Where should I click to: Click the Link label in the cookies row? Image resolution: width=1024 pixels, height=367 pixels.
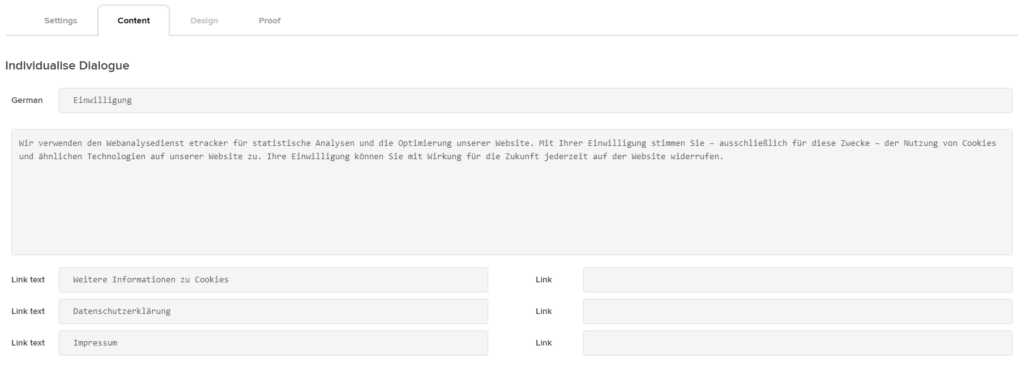click(x=543, y=279)
